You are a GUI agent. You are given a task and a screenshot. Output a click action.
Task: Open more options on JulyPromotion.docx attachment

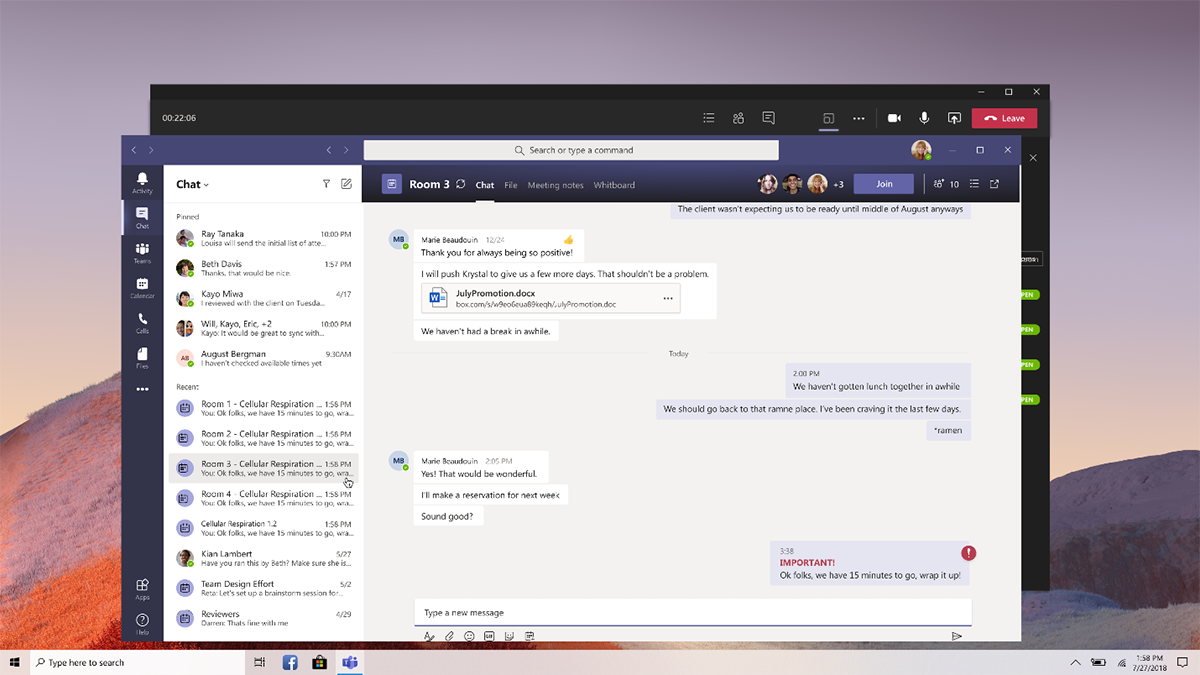tap(668, 298)
